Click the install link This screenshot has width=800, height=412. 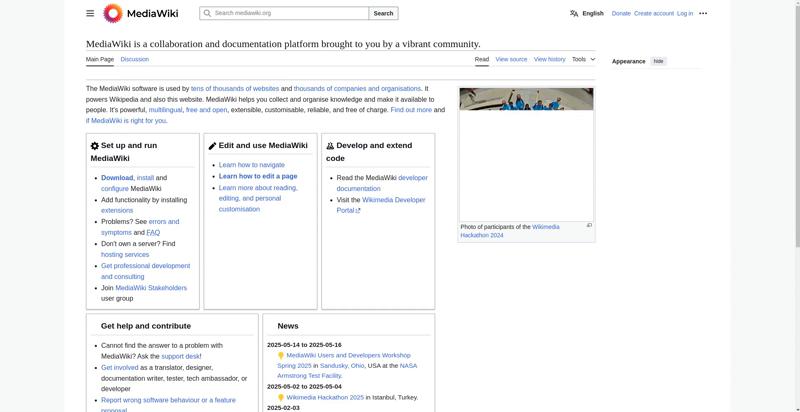[145, 178]
